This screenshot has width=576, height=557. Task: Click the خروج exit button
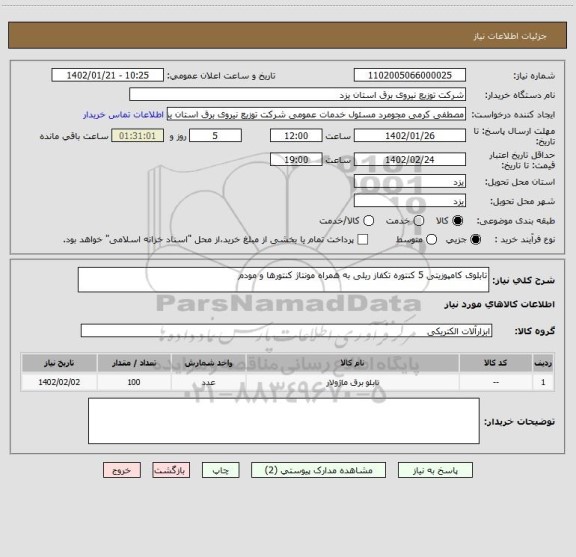tap(122, 470)
